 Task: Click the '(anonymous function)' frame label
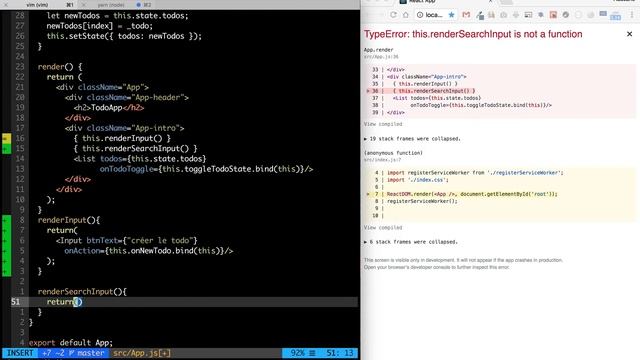[393, 153]
